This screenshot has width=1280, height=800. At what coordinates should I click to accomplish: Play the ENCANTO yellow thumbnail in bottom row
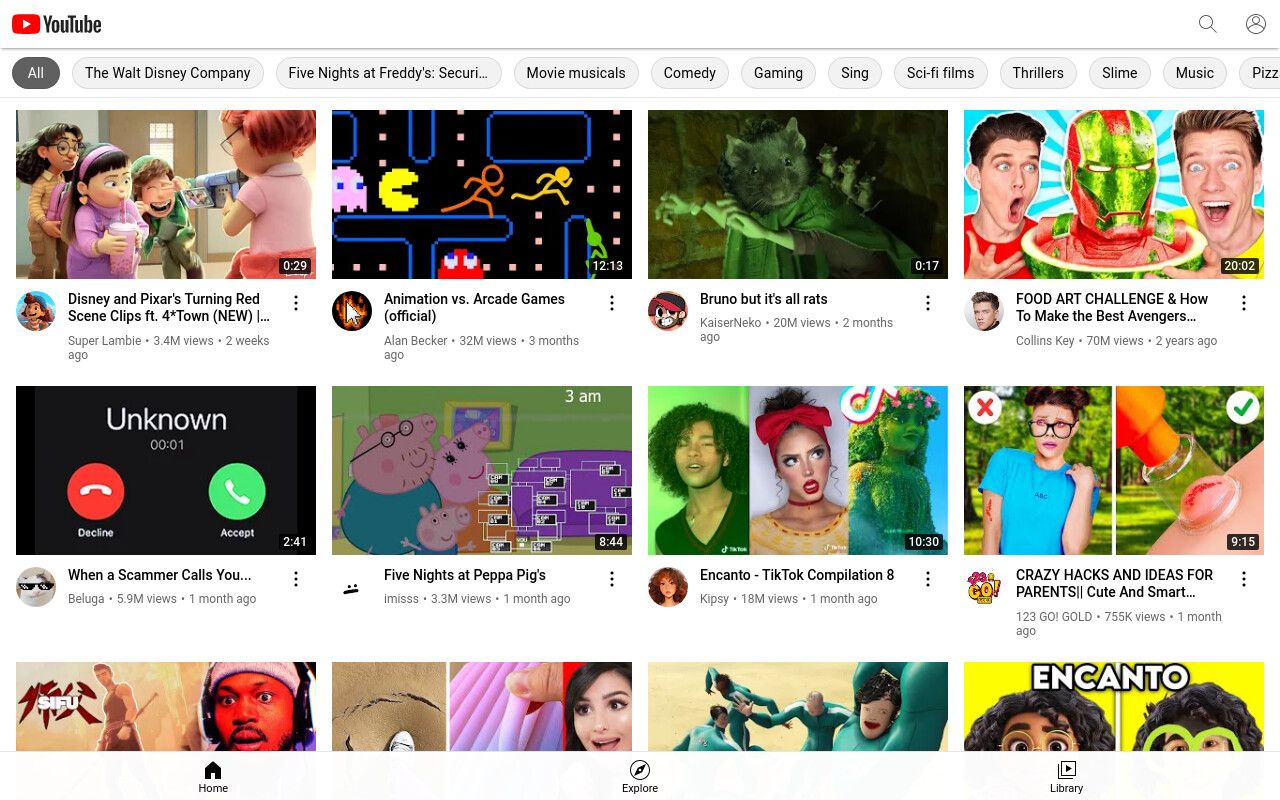coord(1114,706)
